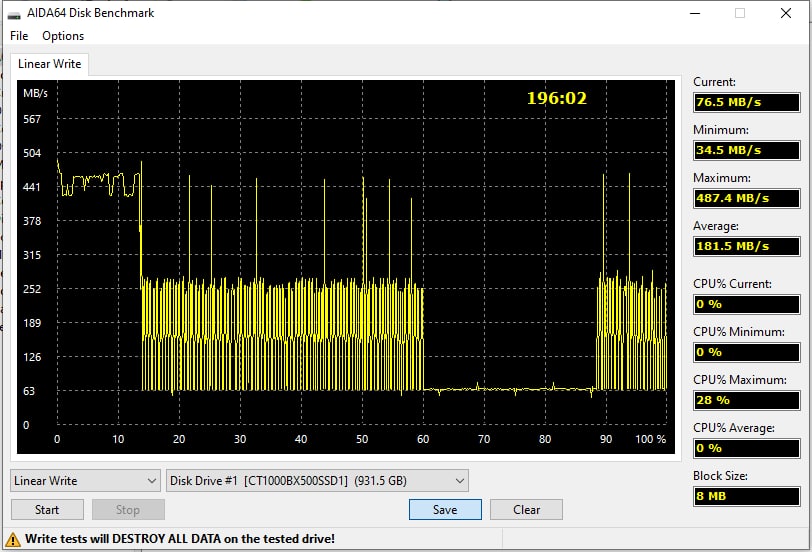Click the greyed-out Stop button
This screenshot has width=812, height=552.
tap(128, 510)
